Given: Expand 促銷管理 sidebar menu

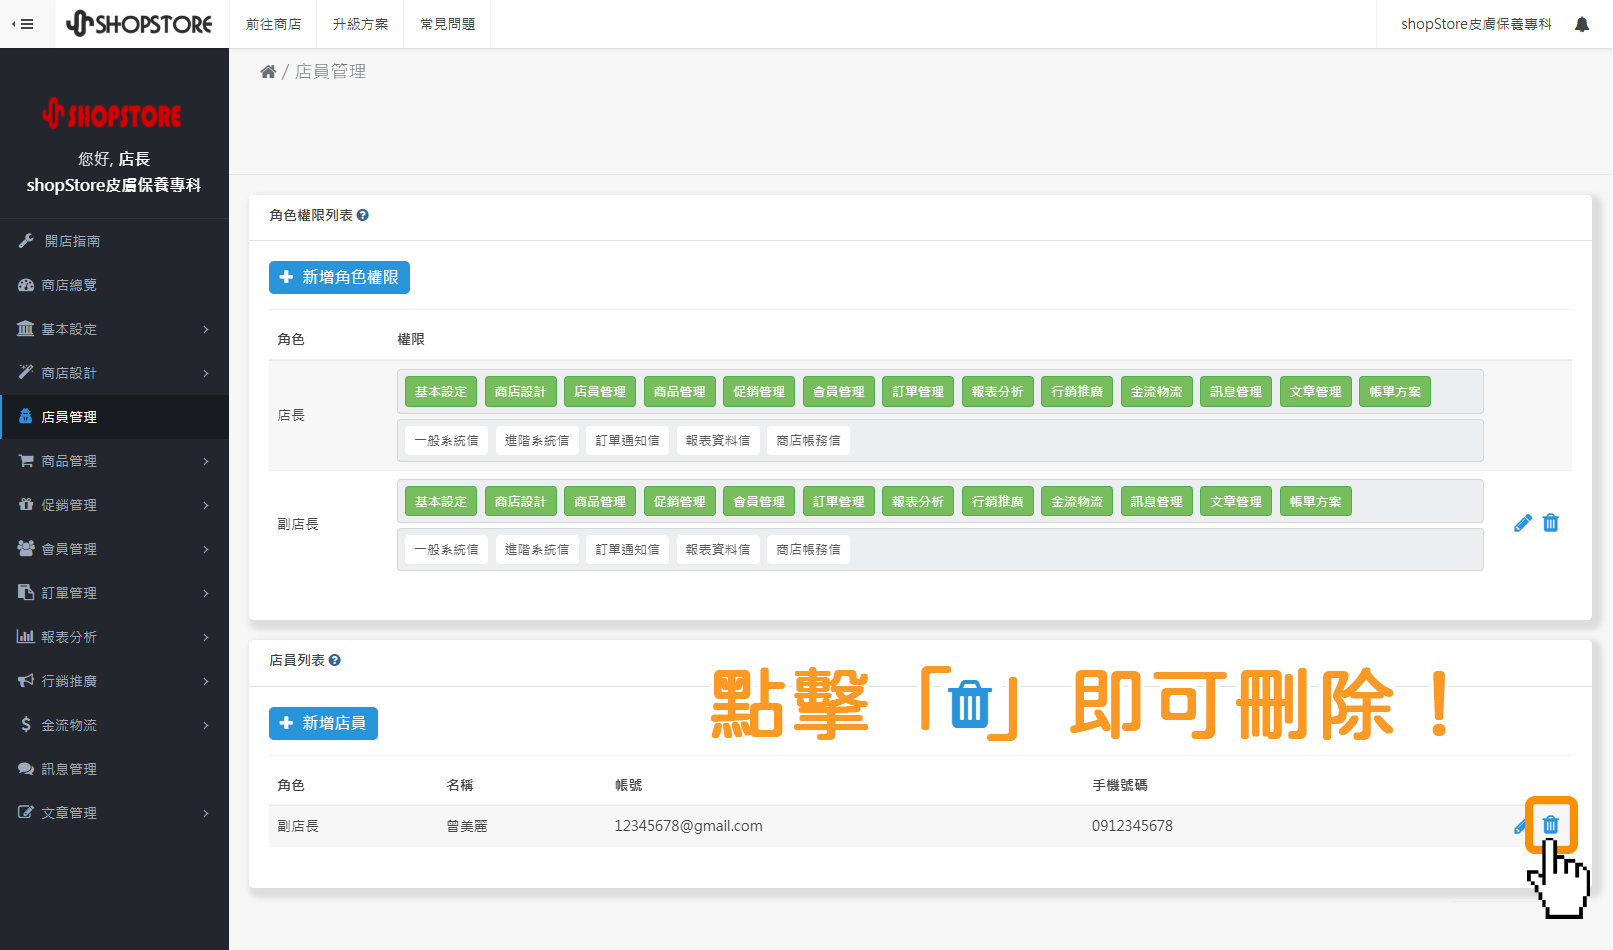Looking at the screenshot, I should click(x=114, y=505).
